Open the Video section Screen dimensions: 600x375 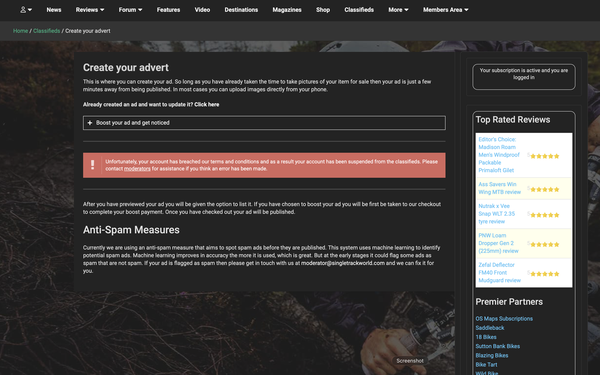[x=202, y=10]
